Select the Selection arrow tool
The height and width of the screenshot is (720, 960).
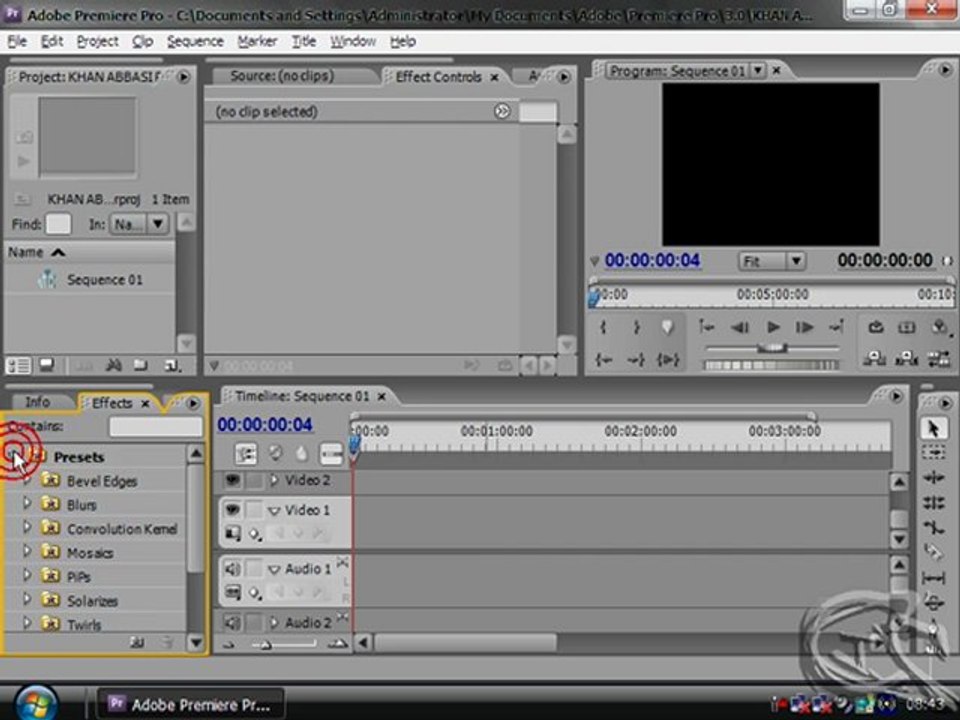point(933,429)
